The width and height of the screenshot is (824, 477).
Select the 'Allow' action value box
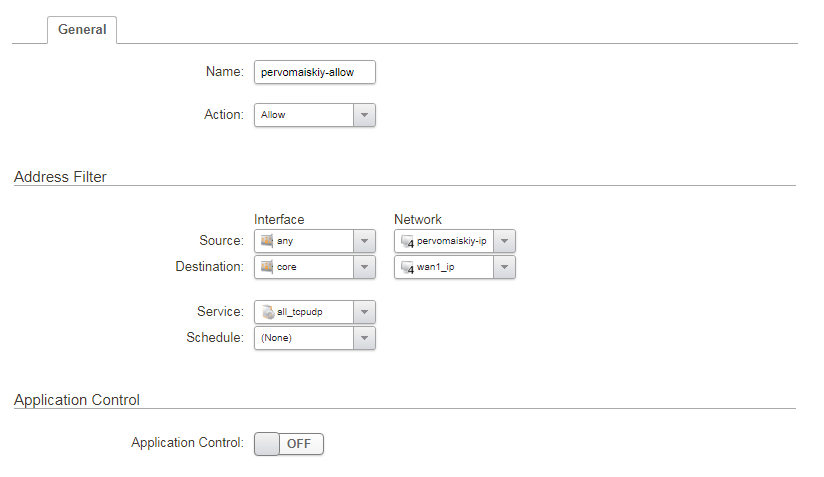(x=304, y=115)
